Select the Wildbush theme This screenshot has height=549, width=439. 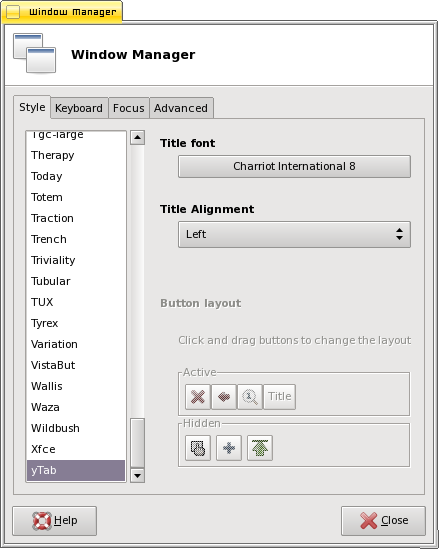click(x=76, y=428)
